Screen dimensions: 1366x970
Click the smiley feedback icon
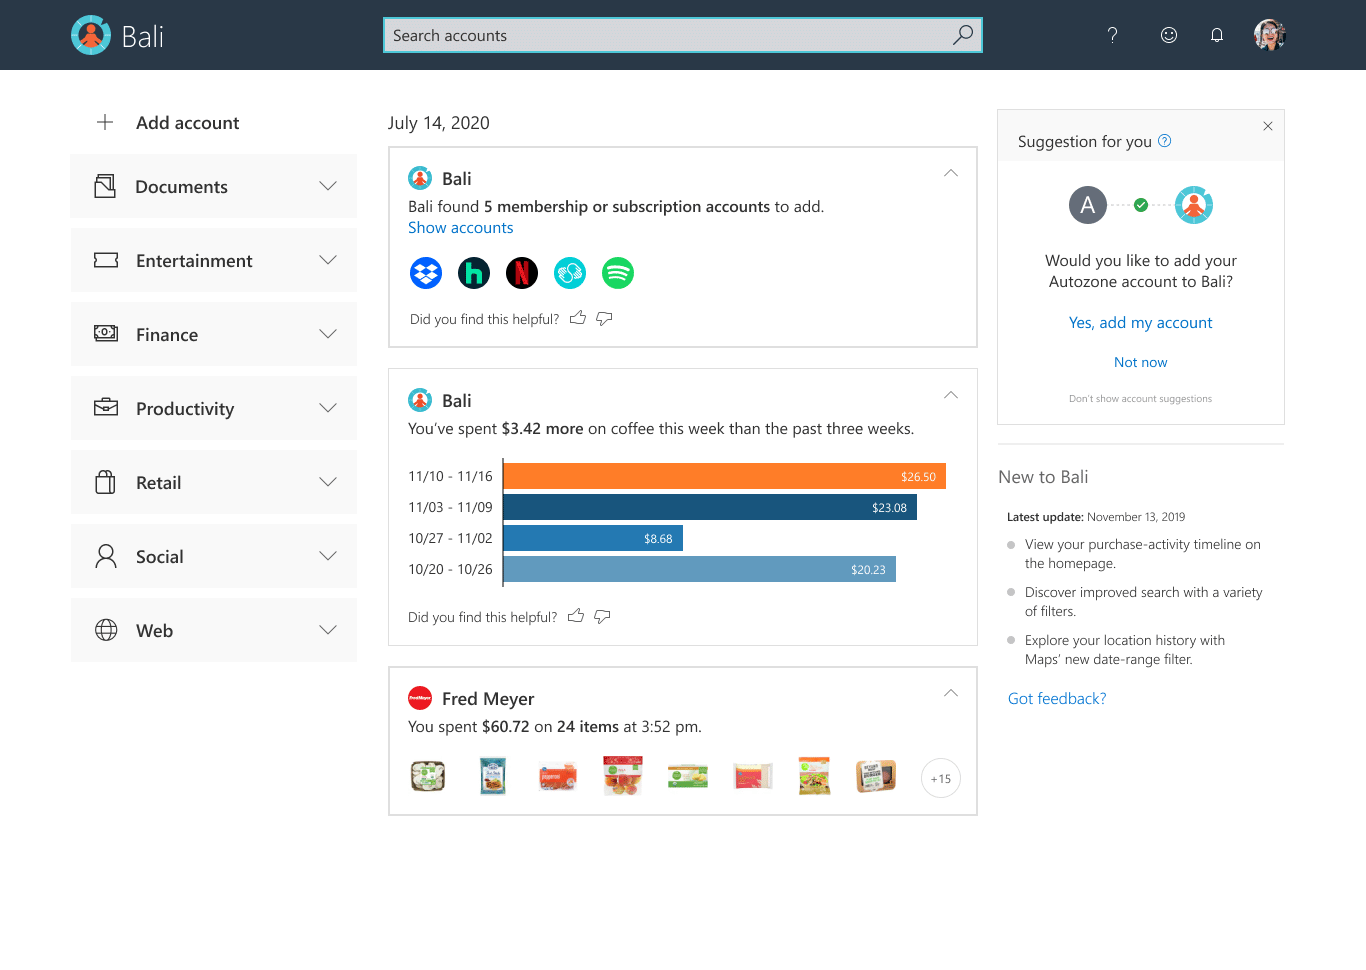point(1168,36)
